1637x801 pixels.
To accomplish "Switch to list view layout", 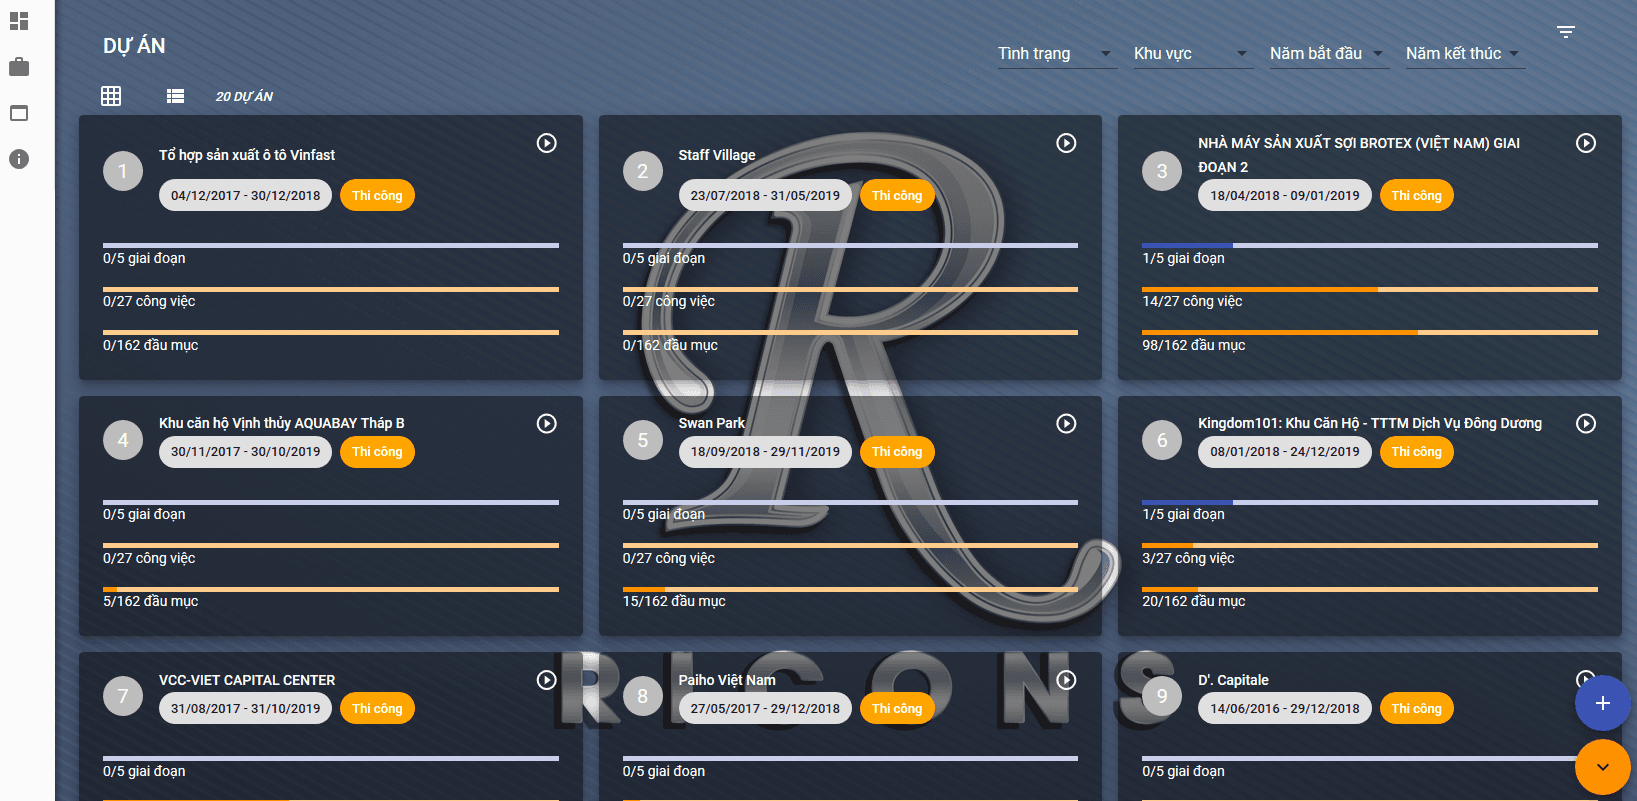I will coord(175,96).
